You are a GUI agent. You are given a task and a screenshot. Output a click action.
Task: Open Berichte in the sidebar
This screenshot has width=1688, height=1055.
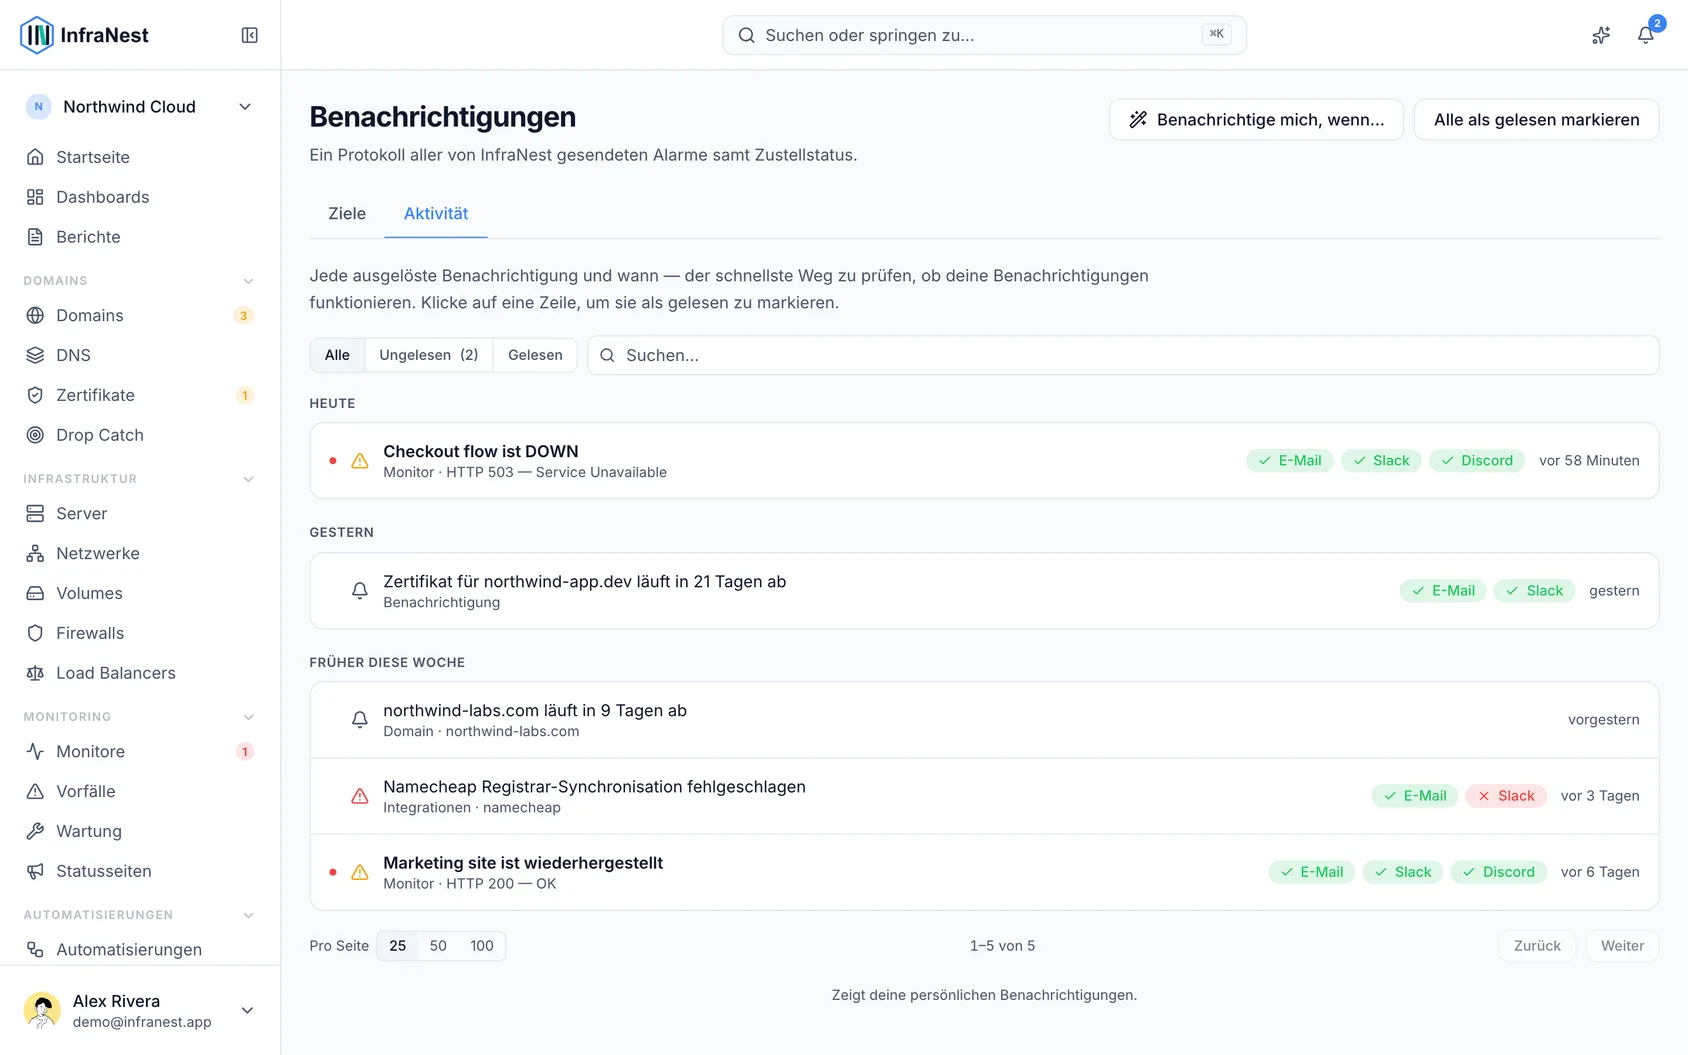[x=140, y=237]
